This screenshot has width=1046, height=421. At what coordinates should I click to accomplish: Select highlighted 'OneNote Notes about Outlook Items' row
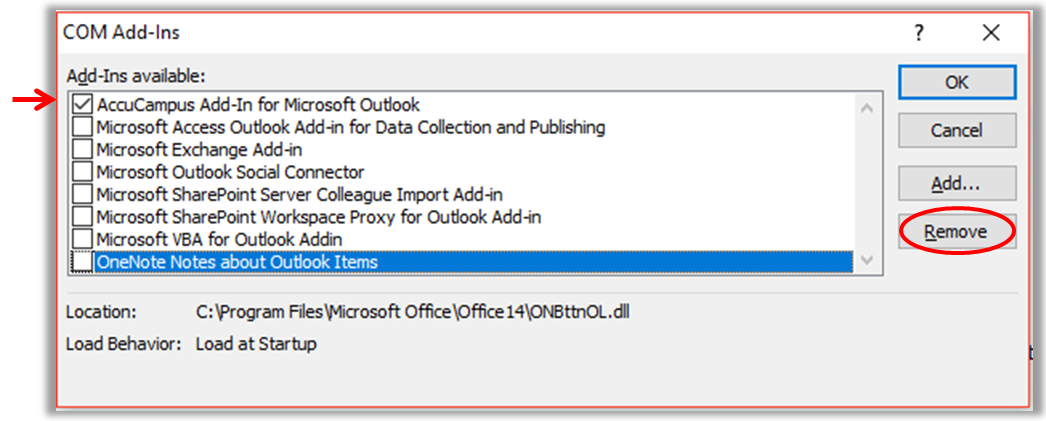coord(474,262)
